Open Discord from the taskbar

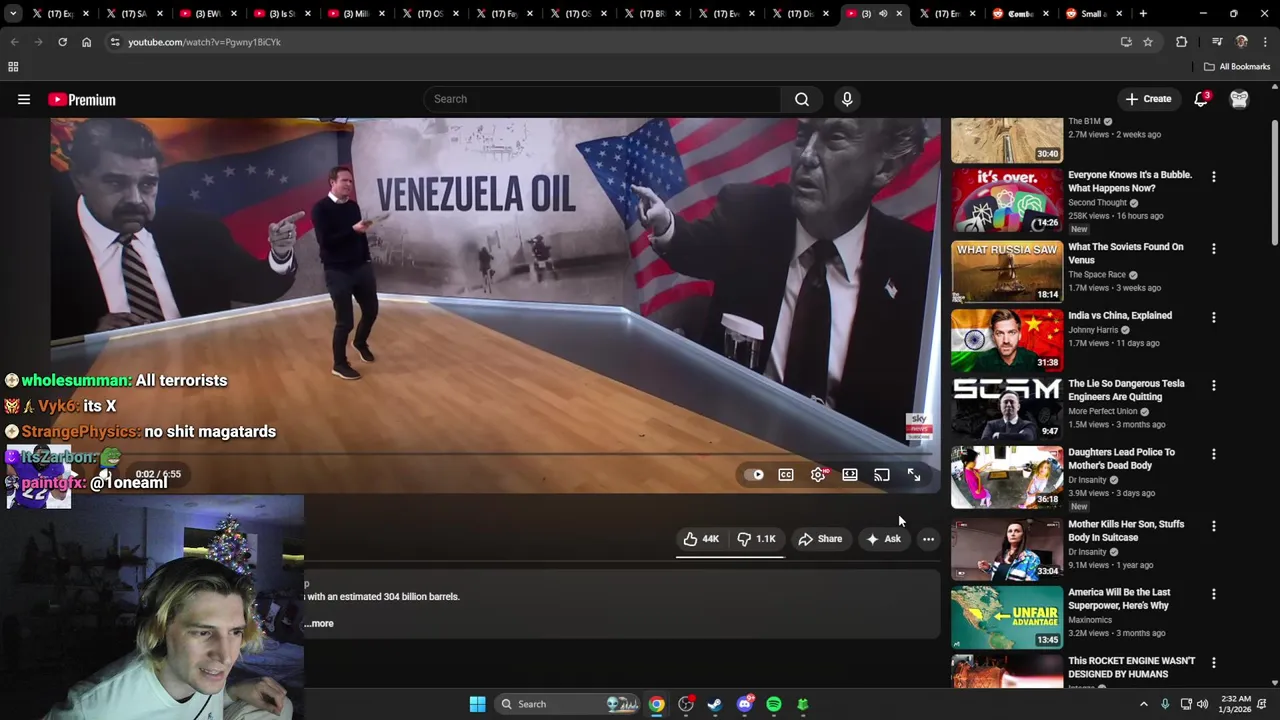tap(744, 704)
